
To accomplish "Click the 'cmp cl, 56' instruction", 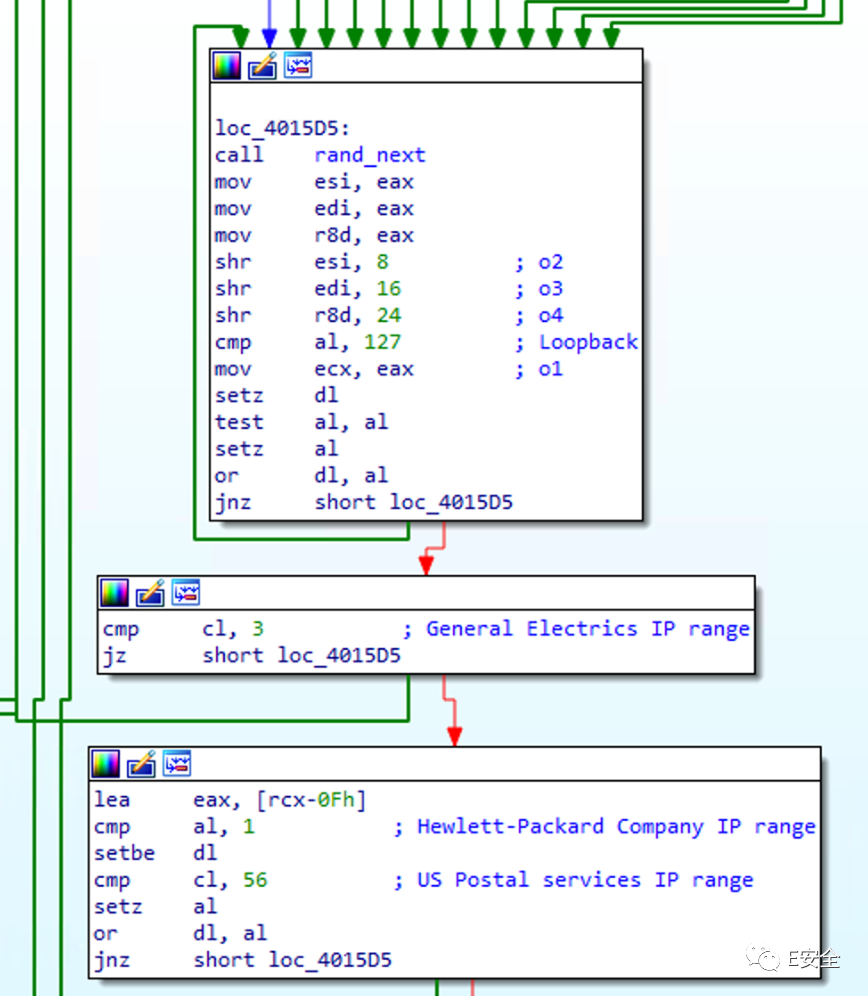I will [180, 879].
